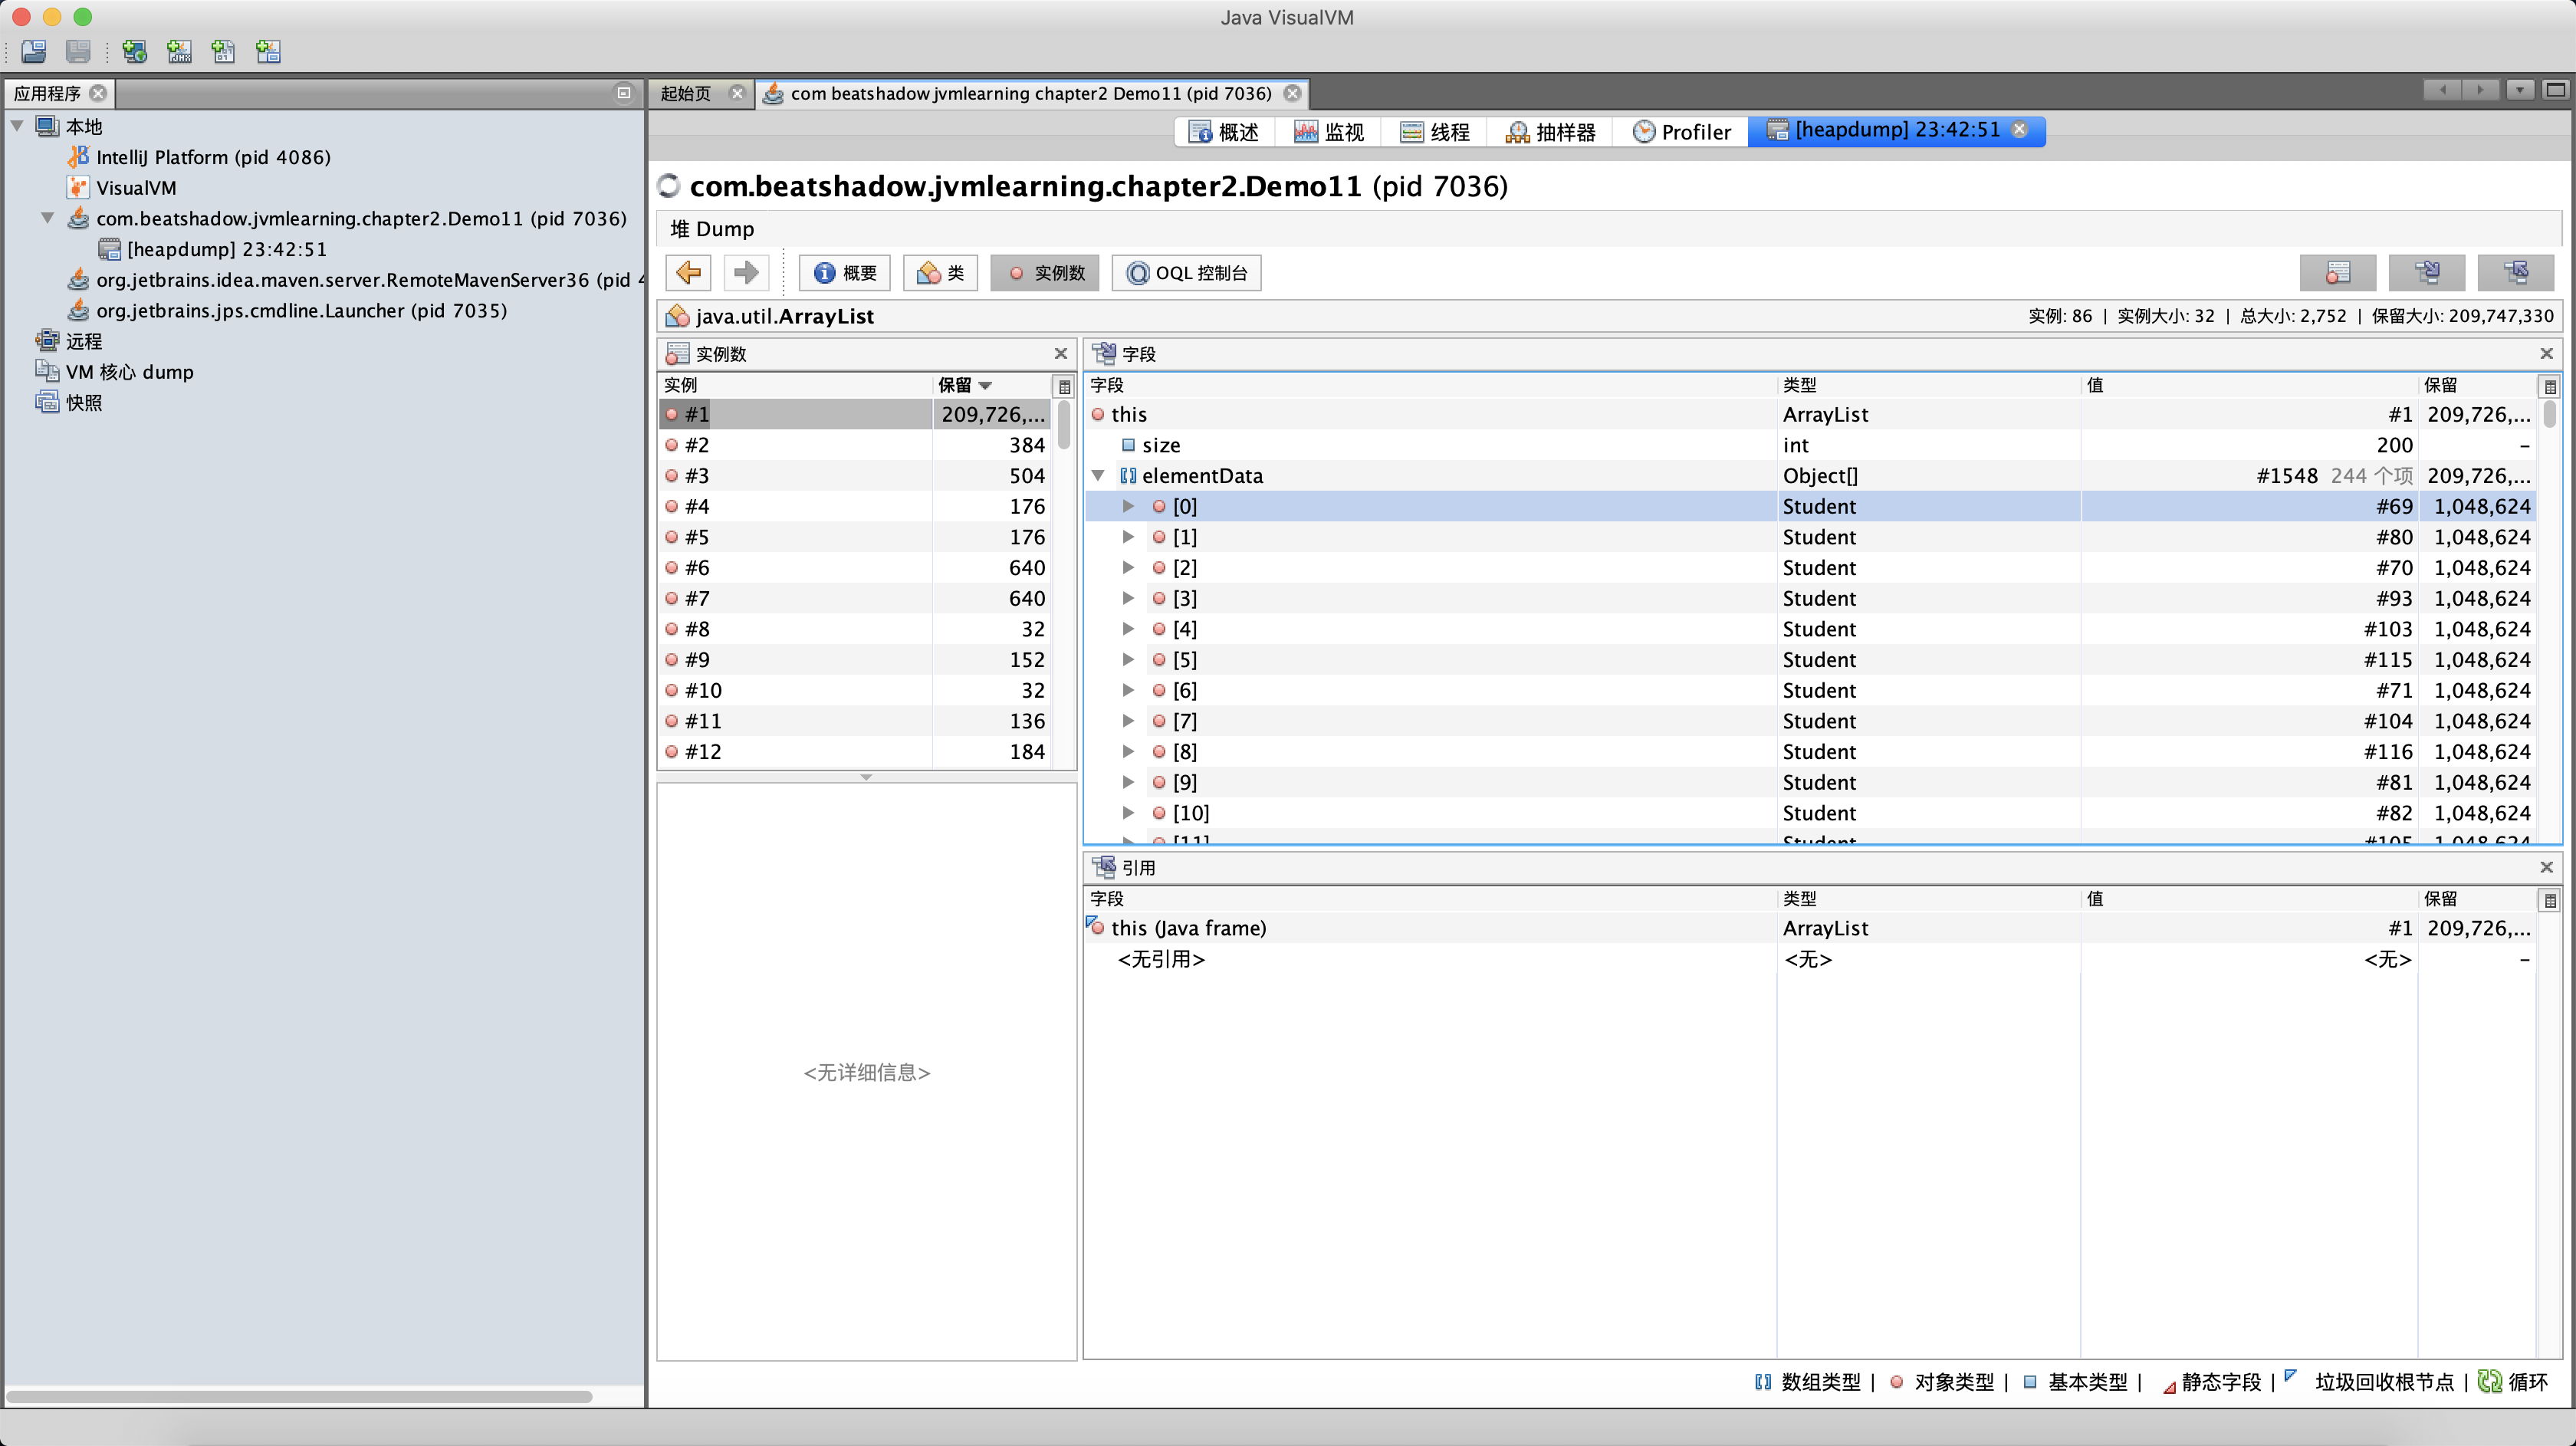The width and height of the screenshot is (2576, 1446).
Task: Switch to the Profiler tab
Action: 1681,132
